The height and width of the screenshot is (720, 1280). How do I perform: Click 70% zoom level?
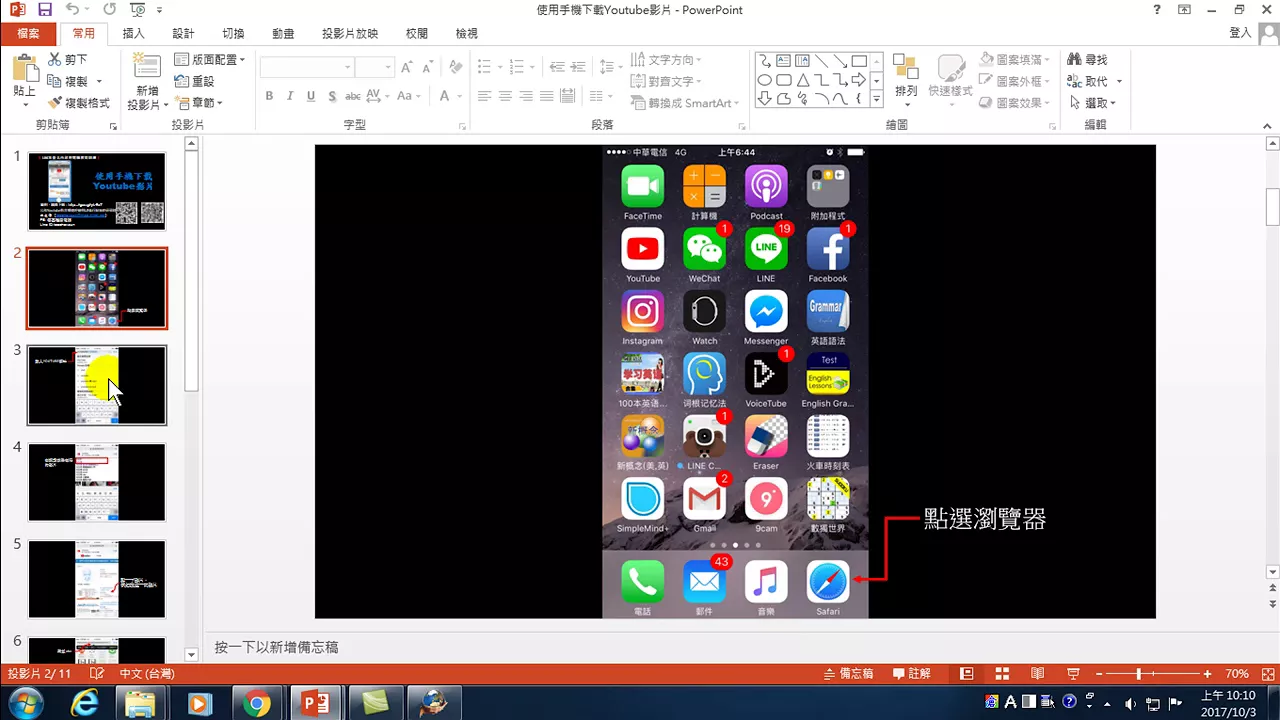point(1237,674)
